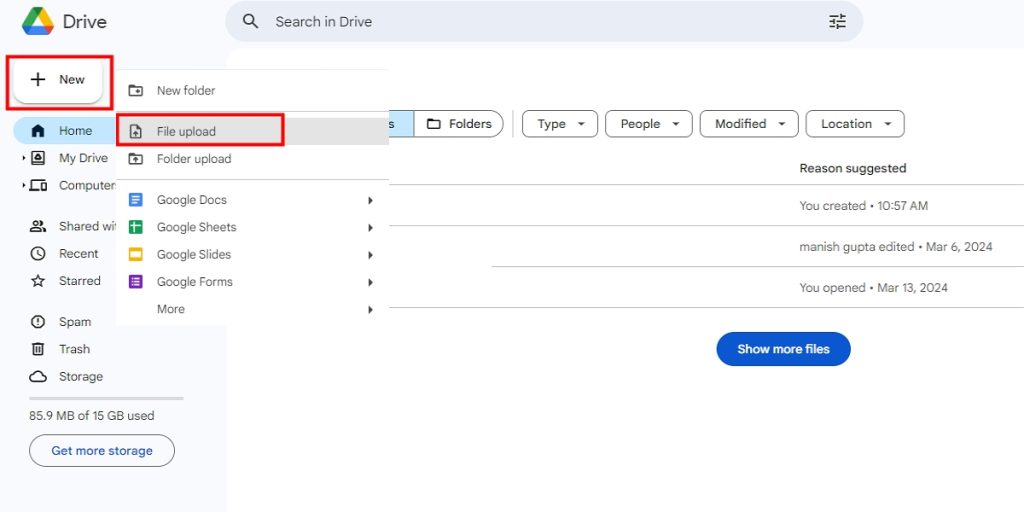Image resolution: width=1024 pixels, height=512 pixels.
Task: Click the Google Drive logo
Action: [x=38, y=22]
